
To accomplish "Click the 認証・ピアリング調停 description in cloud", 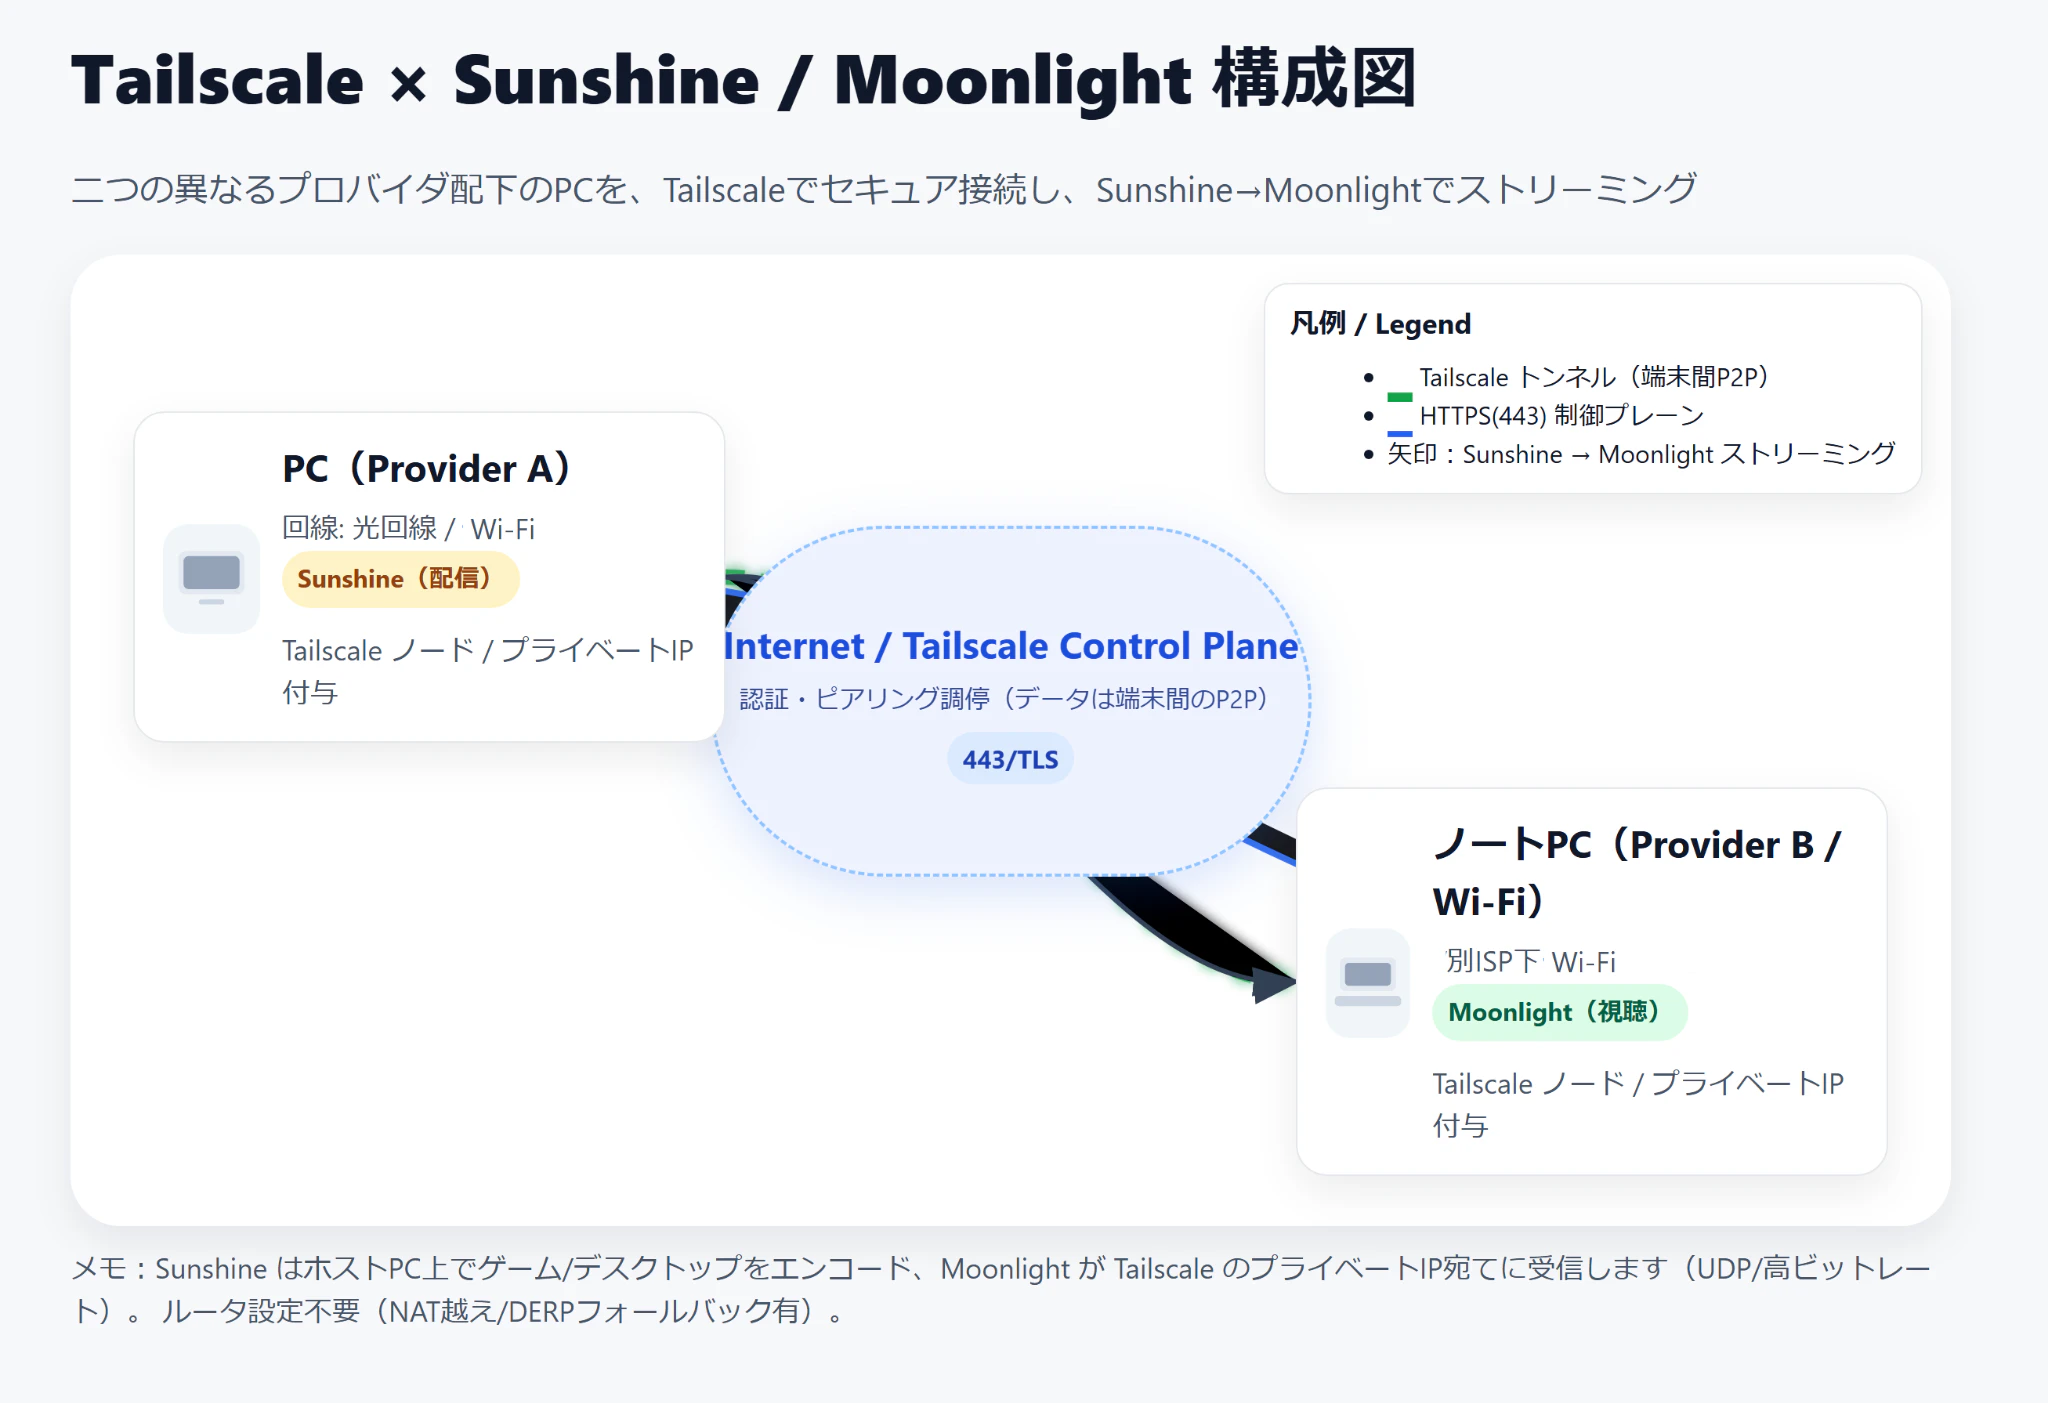I will [x=1004, y=698].
